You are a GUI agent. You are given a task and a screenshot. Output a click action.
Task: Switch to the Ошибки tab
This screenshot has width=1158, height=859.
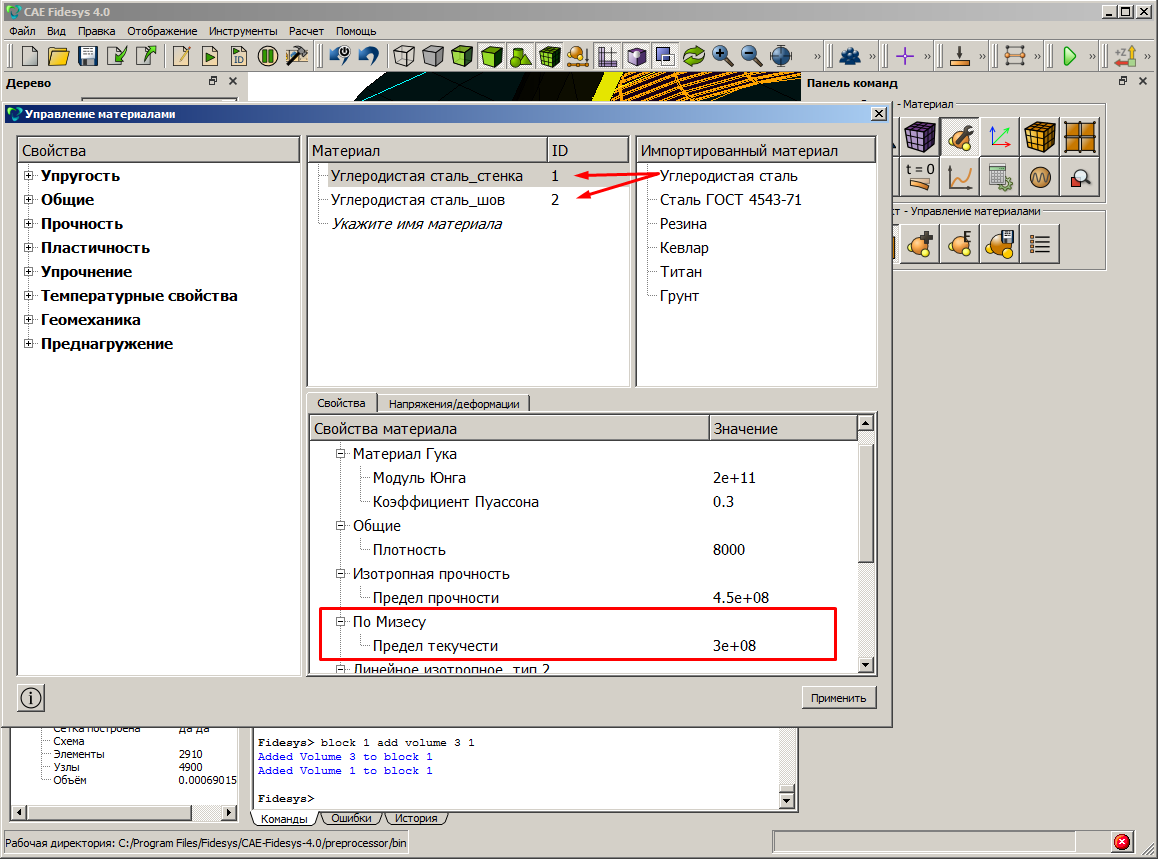tap(351, 818)
